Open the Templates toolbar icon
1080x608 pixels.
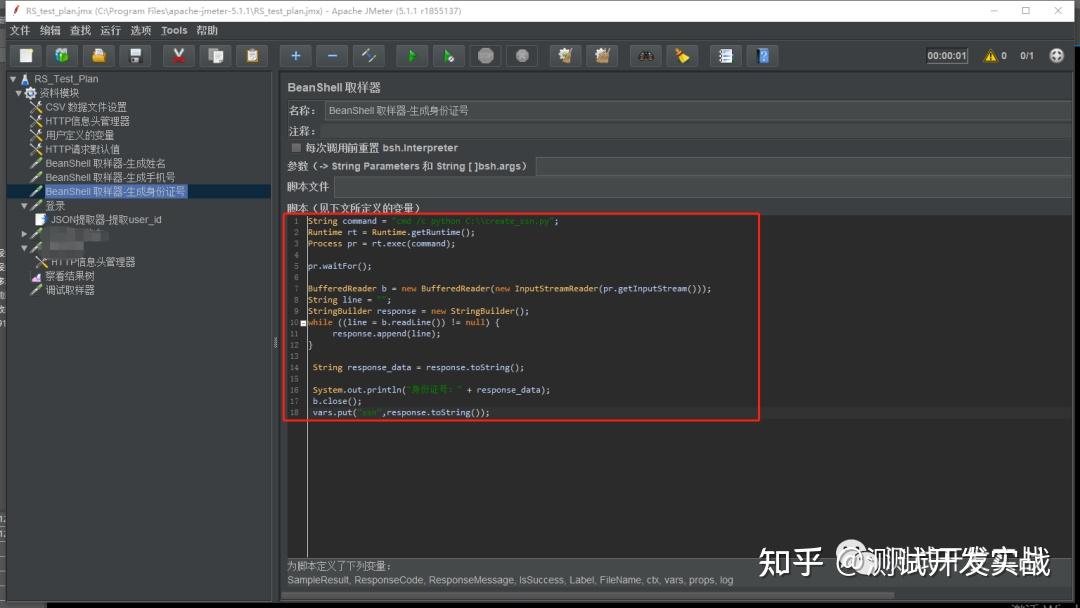pyautogui.click(x=62, y=56)
